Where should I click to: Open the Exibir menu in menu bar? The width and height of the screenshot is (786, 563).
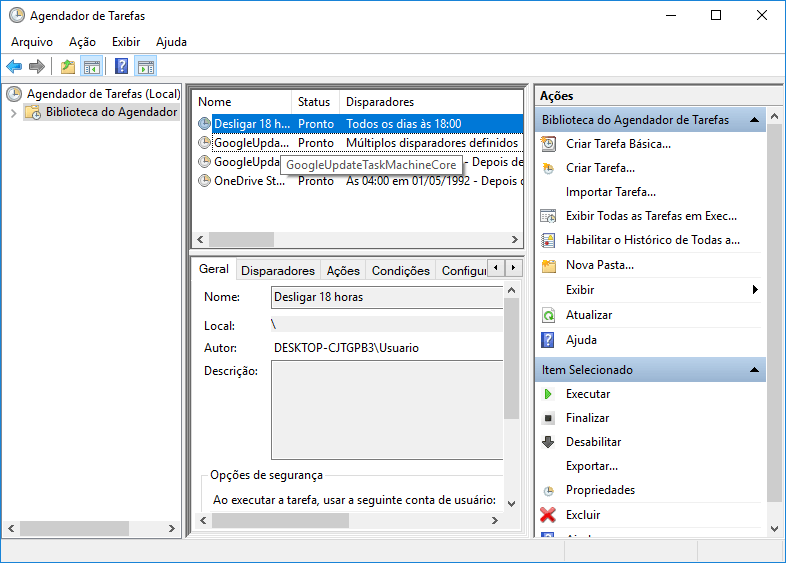[x=126, y=42]
